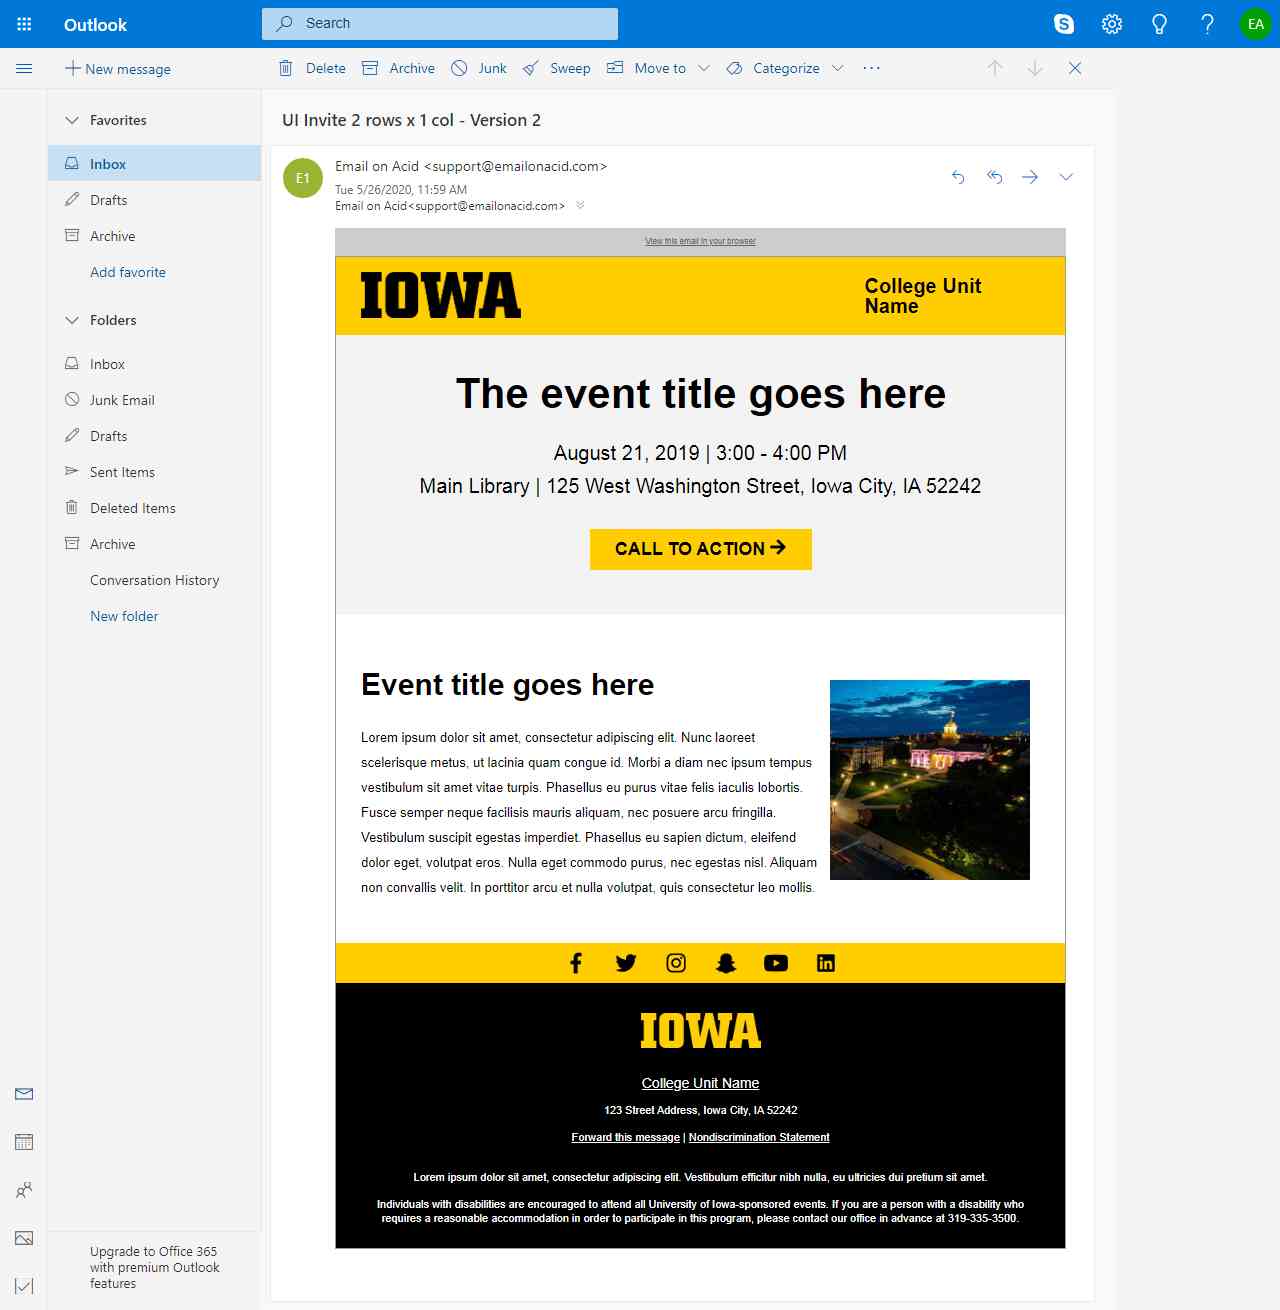The height and width of the screenshot is (1310, 1280).
Task: Forward the email using arrow icon
Action: (x=1030, y=177)
